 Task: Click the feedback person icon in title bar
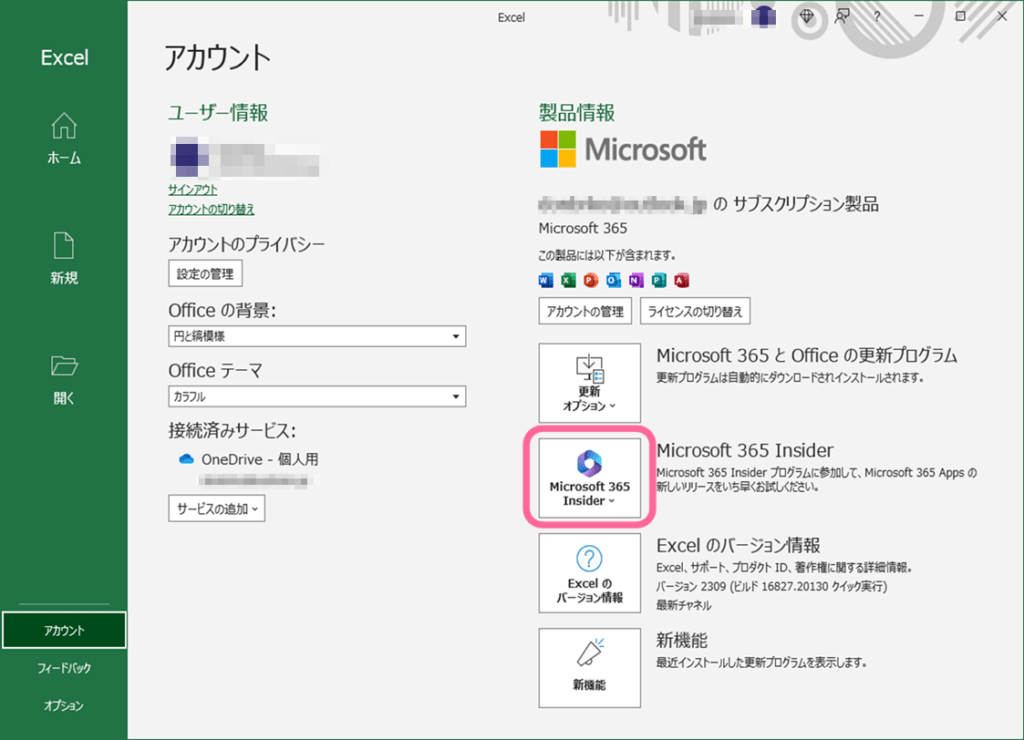842,17
